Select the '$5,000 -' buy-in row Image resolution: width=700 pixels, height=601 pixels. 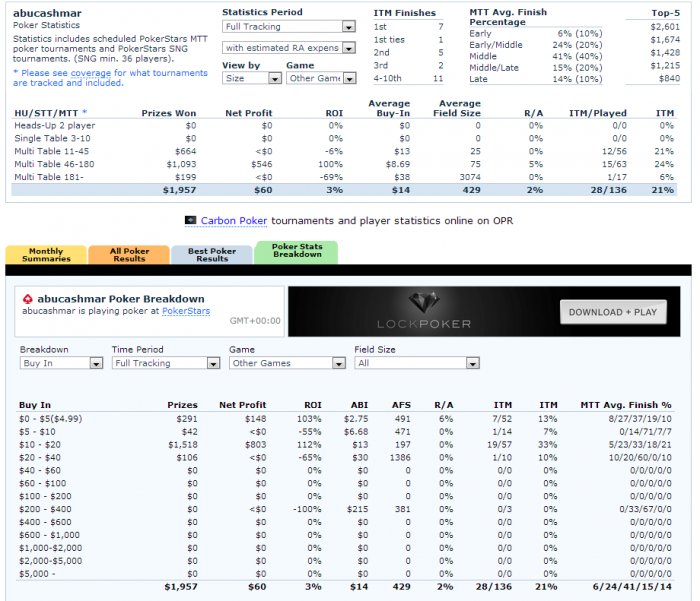point(345,574)
